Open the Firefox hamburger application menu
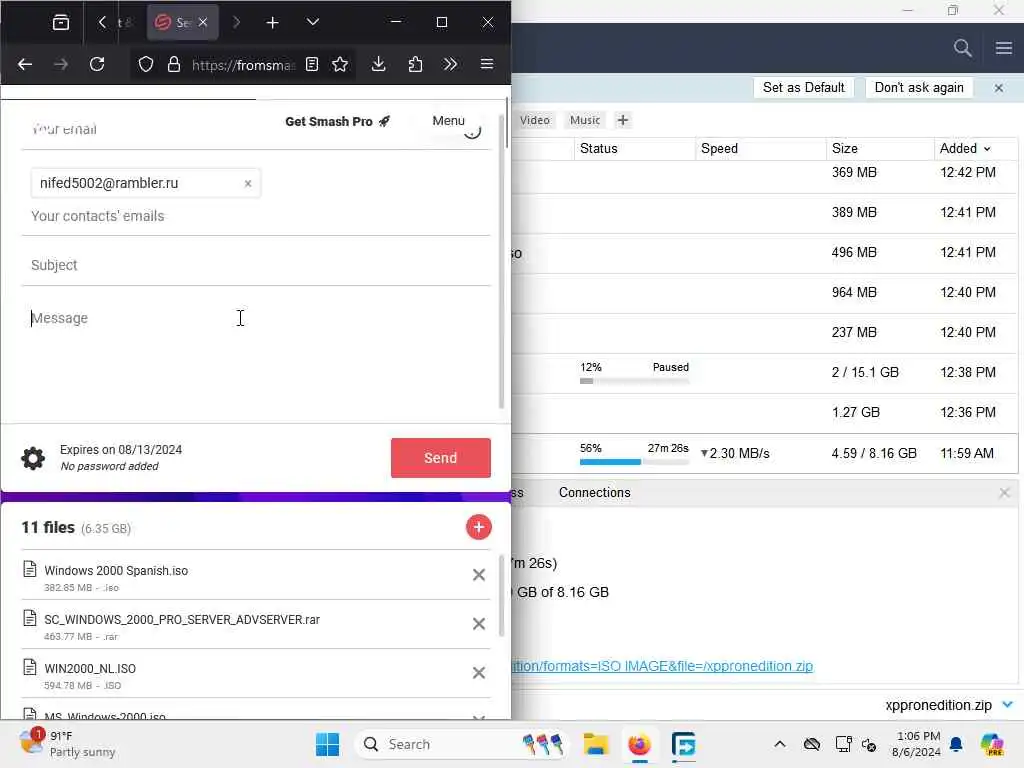The image size is (1024, 768). (x=487, y=64)
